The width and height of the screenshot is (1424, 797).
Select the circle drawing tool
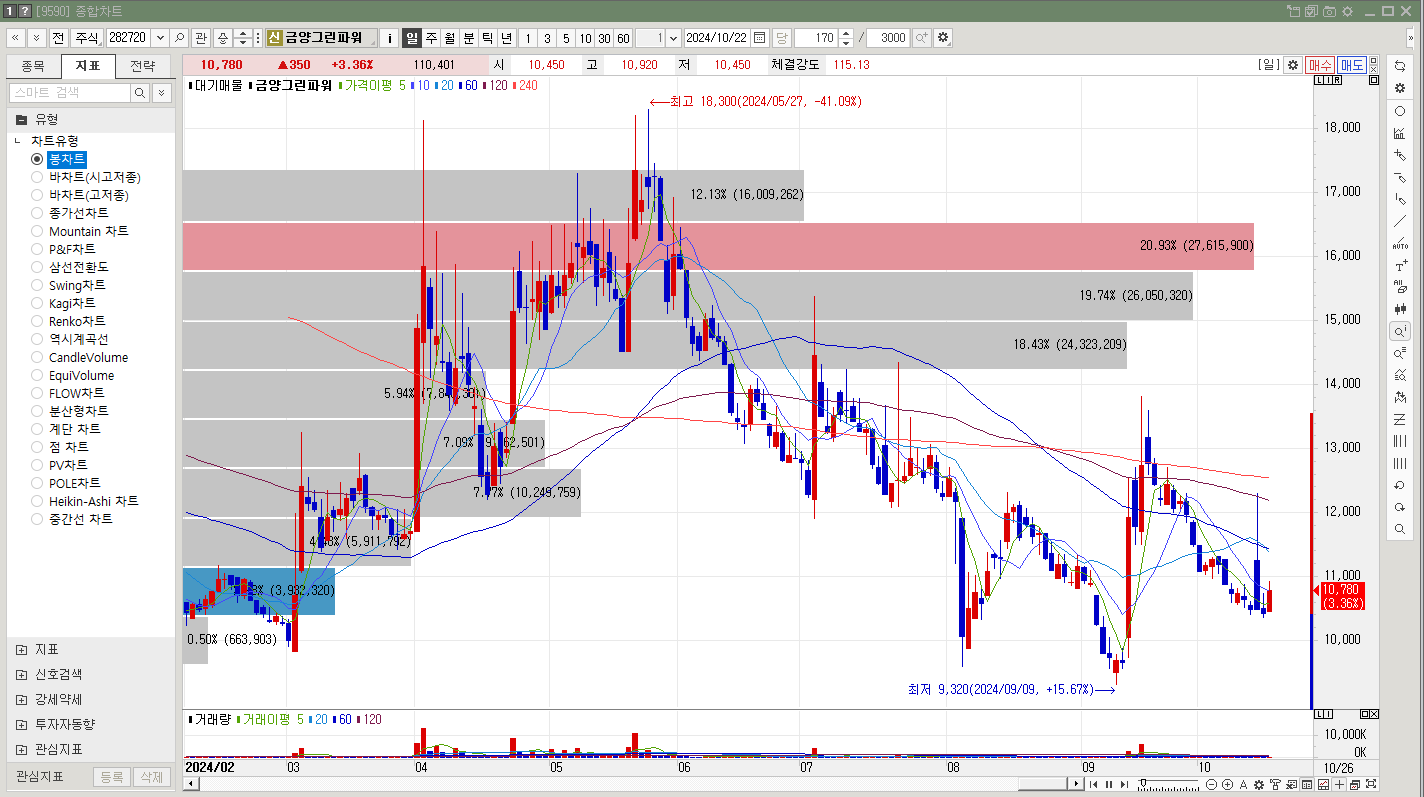1400,111
